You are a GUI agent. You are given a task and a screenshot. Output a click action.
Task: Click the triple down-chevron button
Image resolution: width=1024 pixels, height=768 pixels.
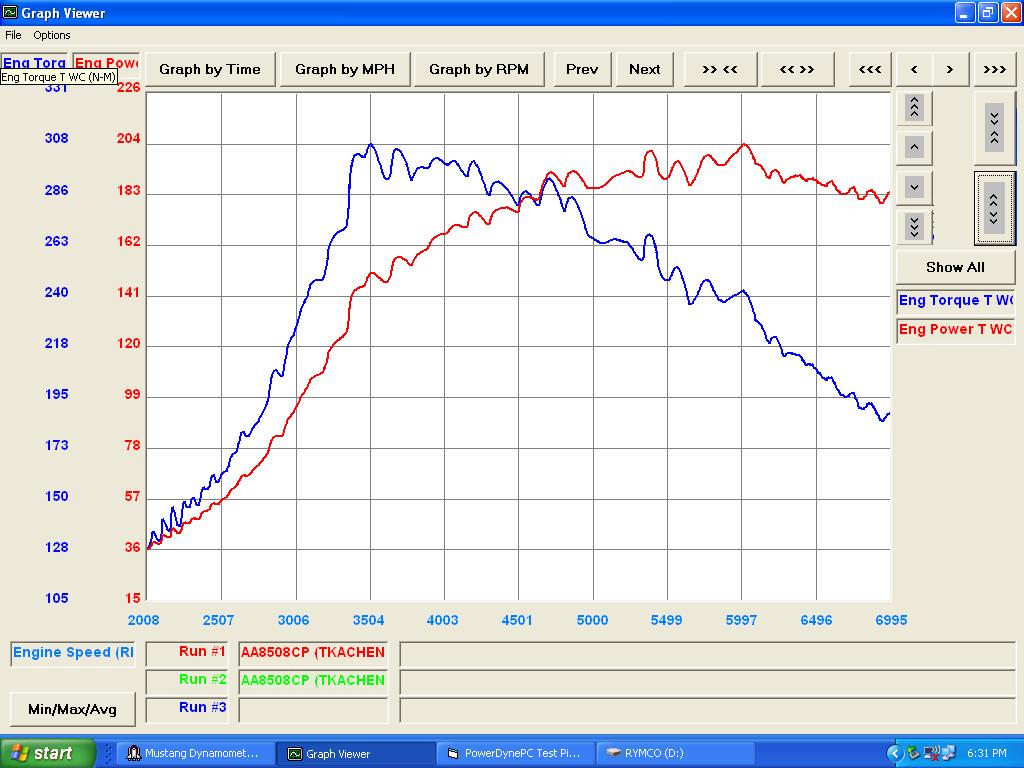coord(914,226)
